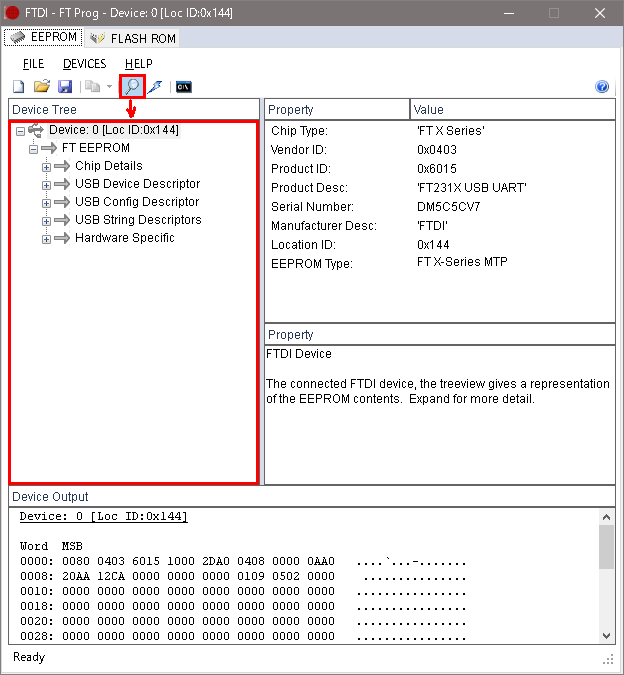
Task: Switch to the FLASH ROM tab
Action: click(x=133, y=38)
